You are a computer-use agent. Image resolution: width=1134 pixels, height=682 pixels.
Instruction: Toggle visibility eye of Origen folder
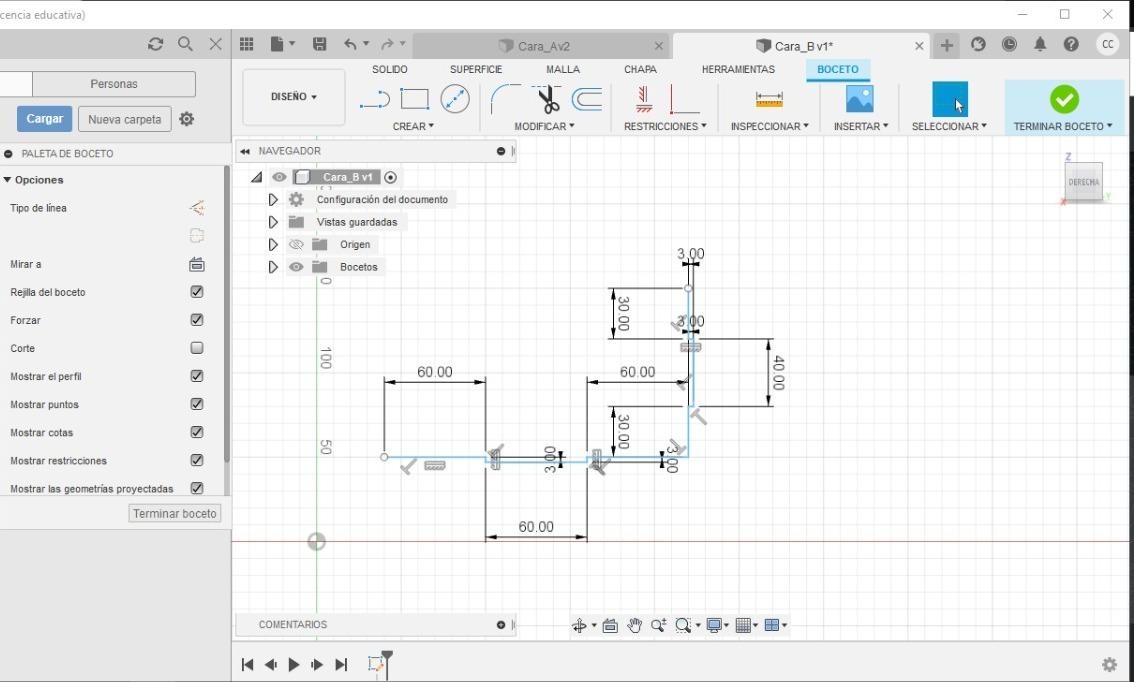[296, 244]
